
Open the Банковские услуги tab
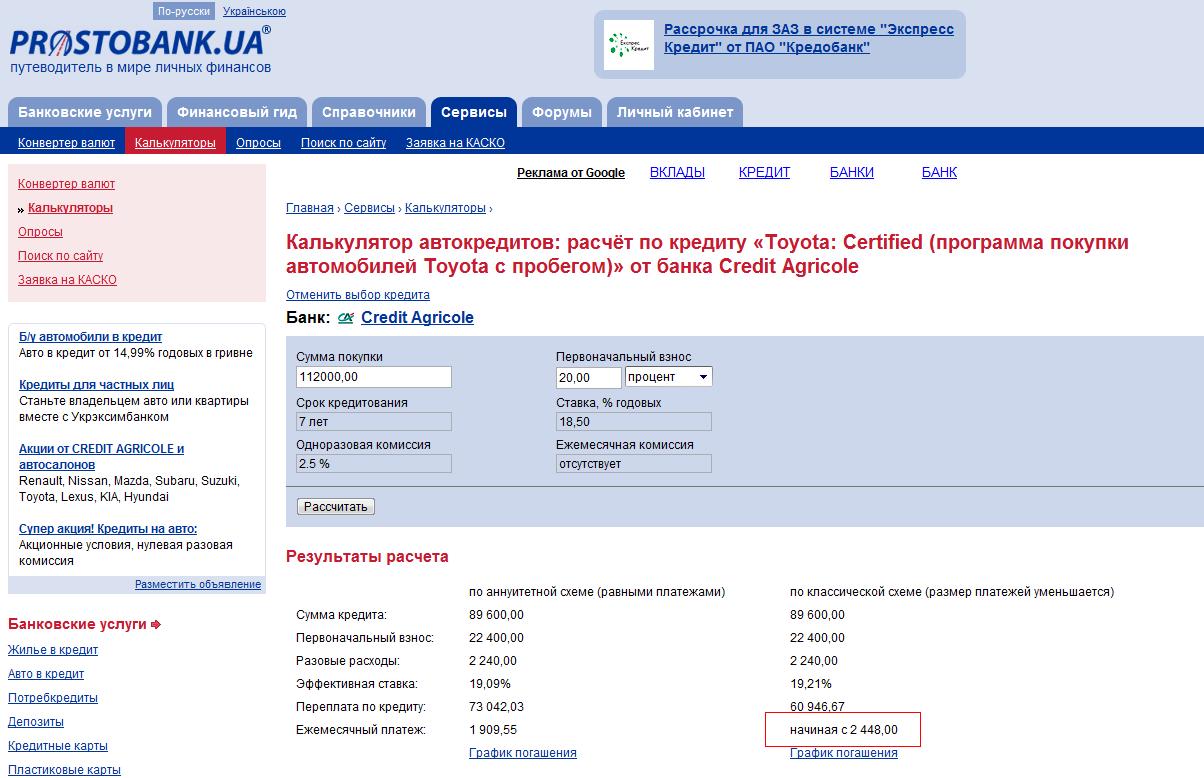(x=85, y=112)
